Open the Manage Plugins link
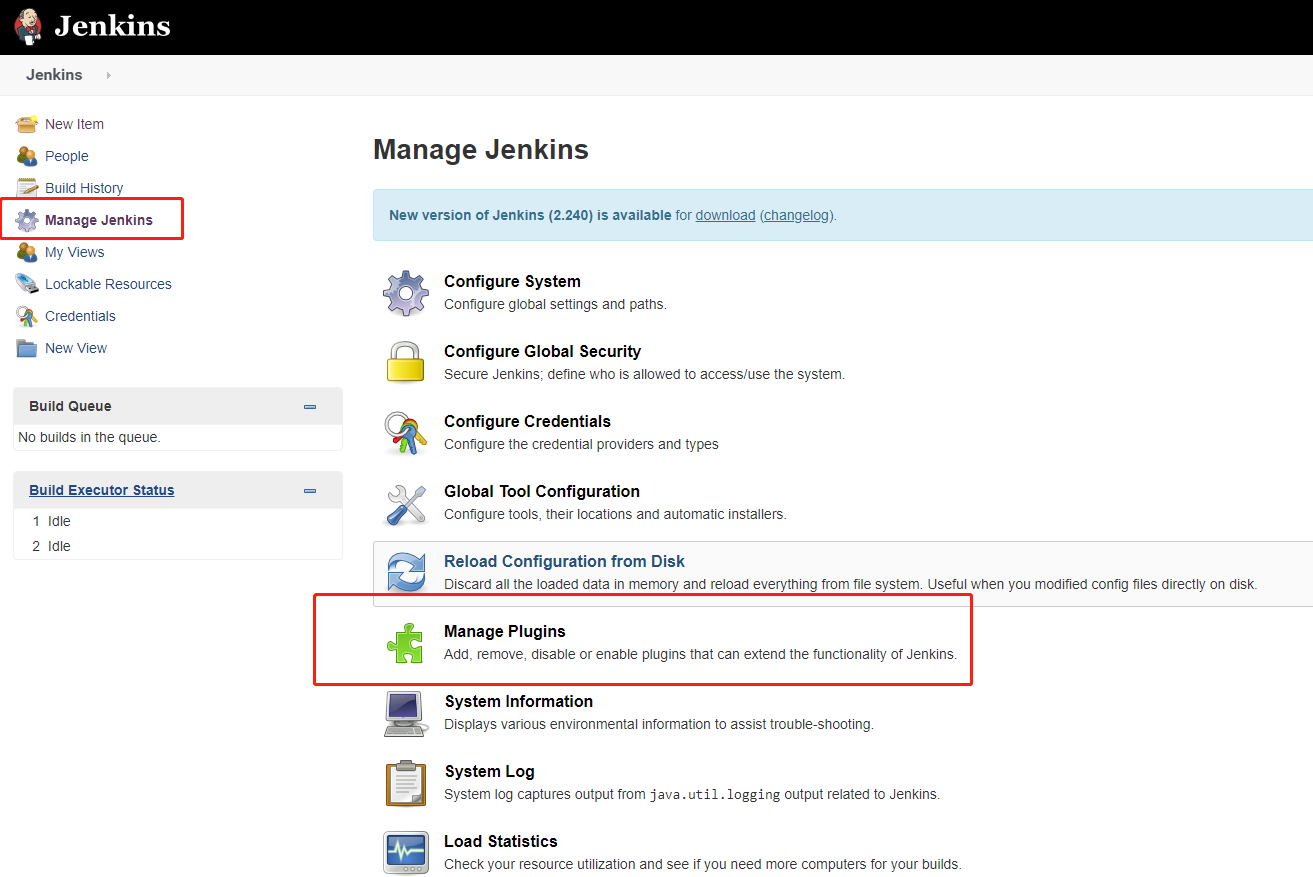The width and height of the screenshot is (1313, 877). [x=505, y=632]
